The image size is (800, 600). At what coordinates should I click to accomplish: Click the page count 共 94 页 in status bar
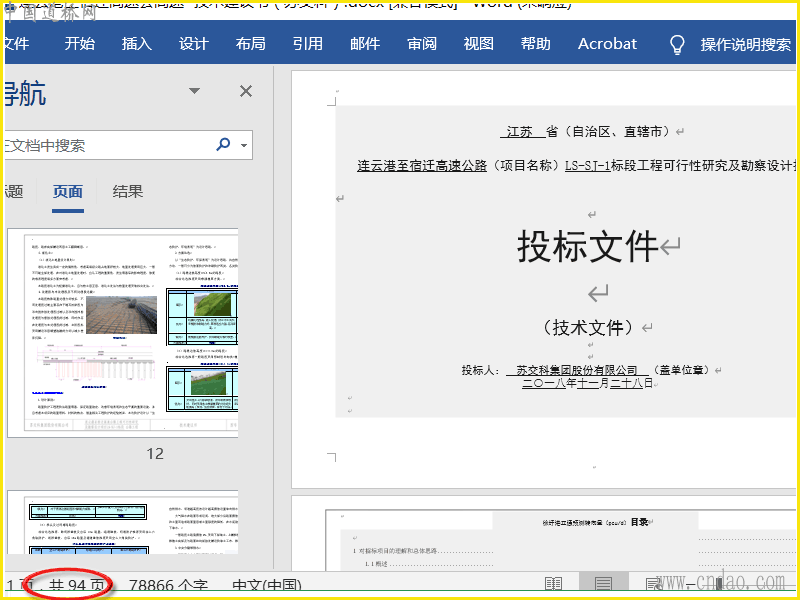pyautogui.click(x=77, y=585)
